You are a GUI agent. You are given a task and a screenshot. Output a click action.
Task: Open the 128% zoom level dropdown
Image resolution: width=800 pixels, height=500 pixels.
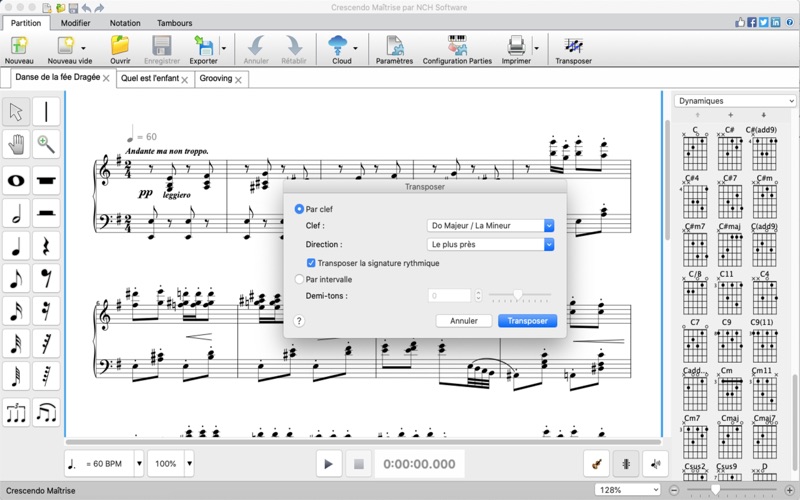click(x=628, y=490)
